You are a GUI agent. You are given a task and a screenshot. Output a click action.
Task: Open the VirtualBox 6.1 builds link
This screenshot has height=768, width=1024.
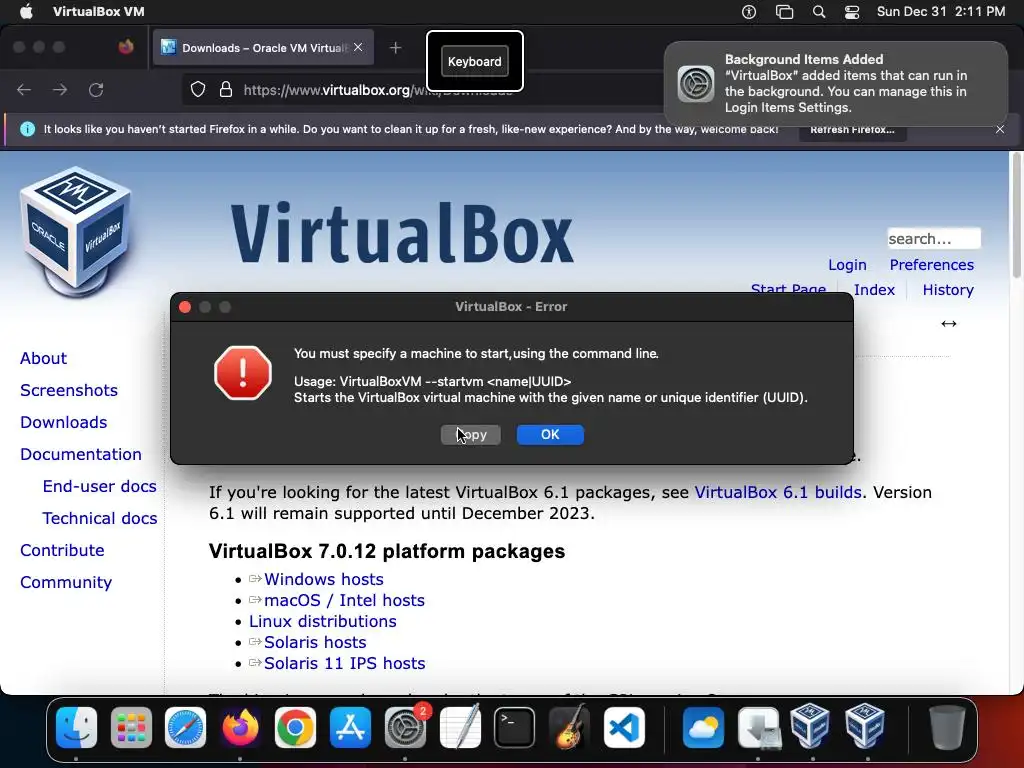click(x=778, y=492)
